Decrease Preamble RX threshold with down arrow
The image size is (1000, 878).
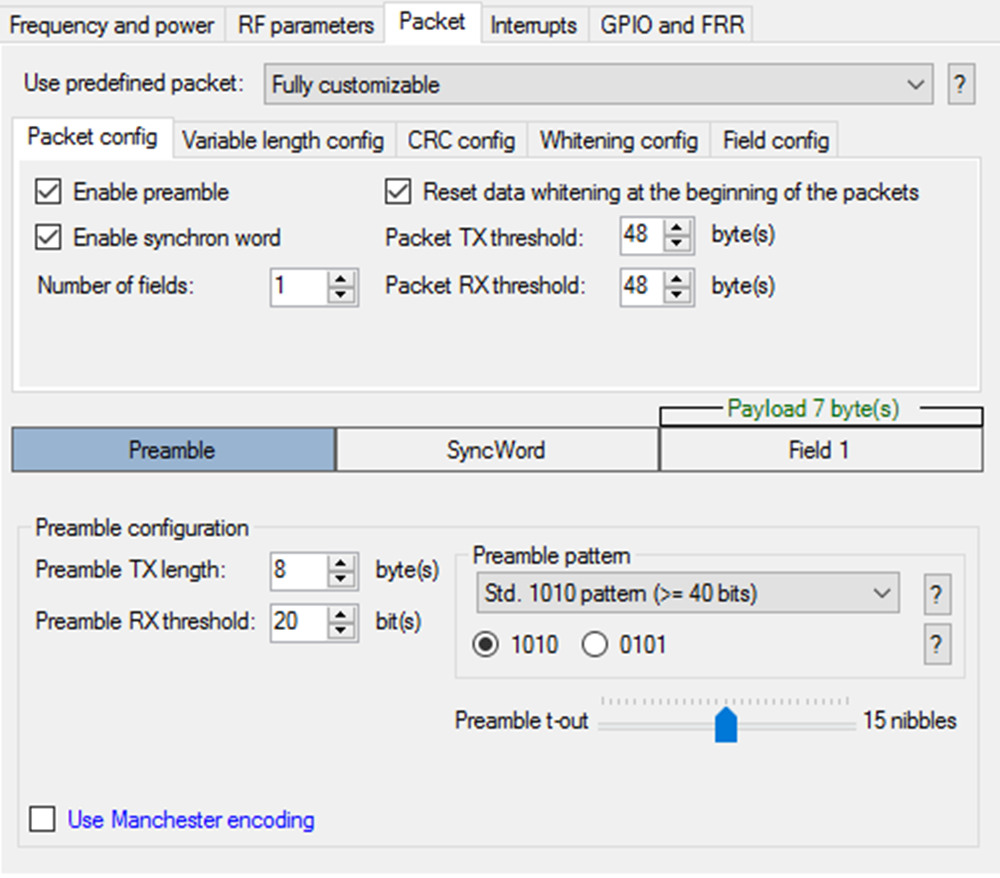click(x=342, y=629)
